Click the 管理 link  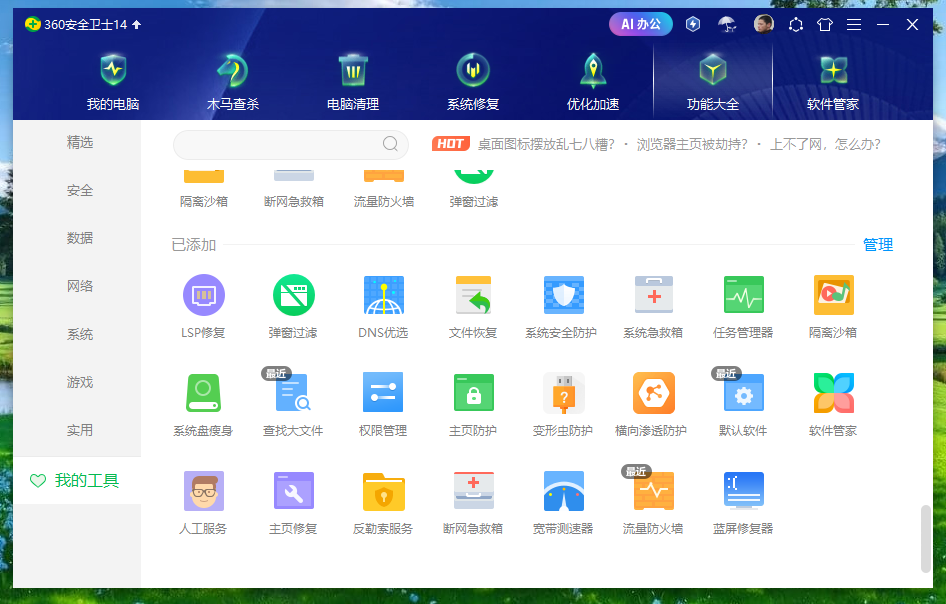click(x=878, y=243)
